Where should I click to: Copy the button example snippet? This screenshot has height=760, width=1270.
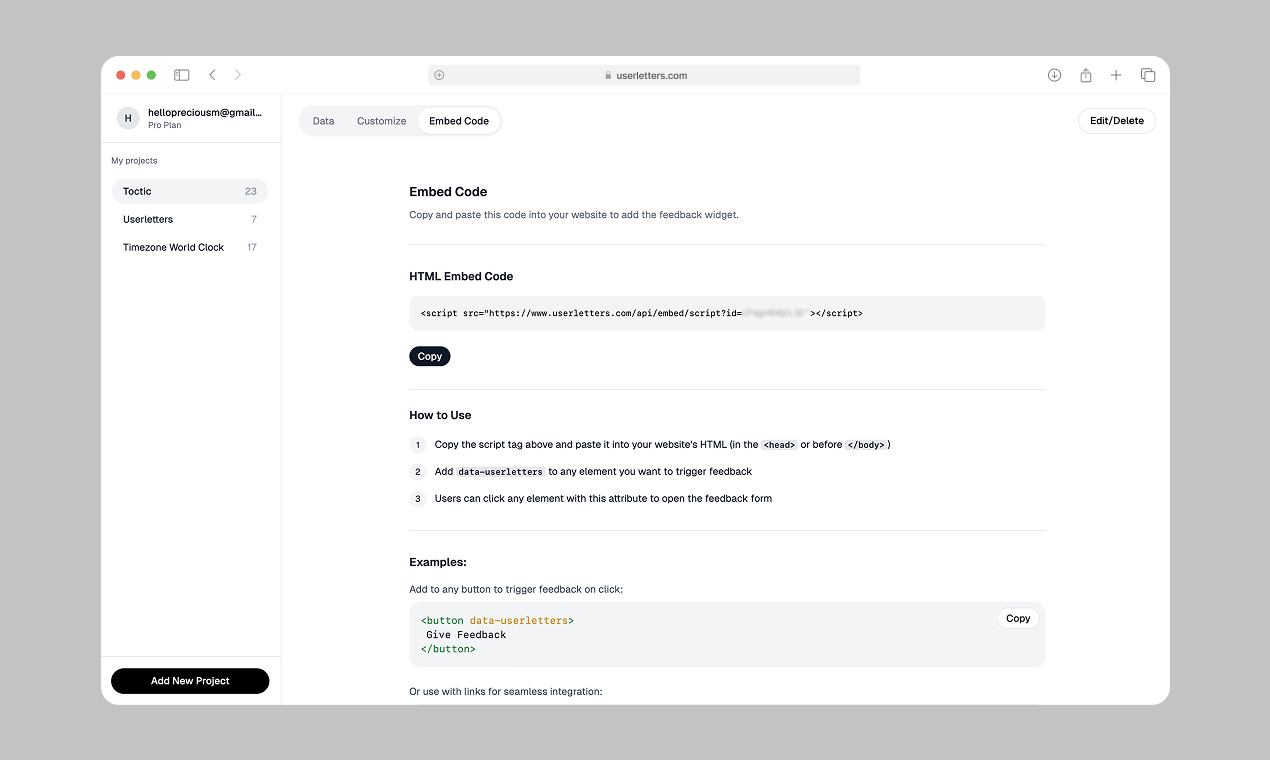(1017, 618)
